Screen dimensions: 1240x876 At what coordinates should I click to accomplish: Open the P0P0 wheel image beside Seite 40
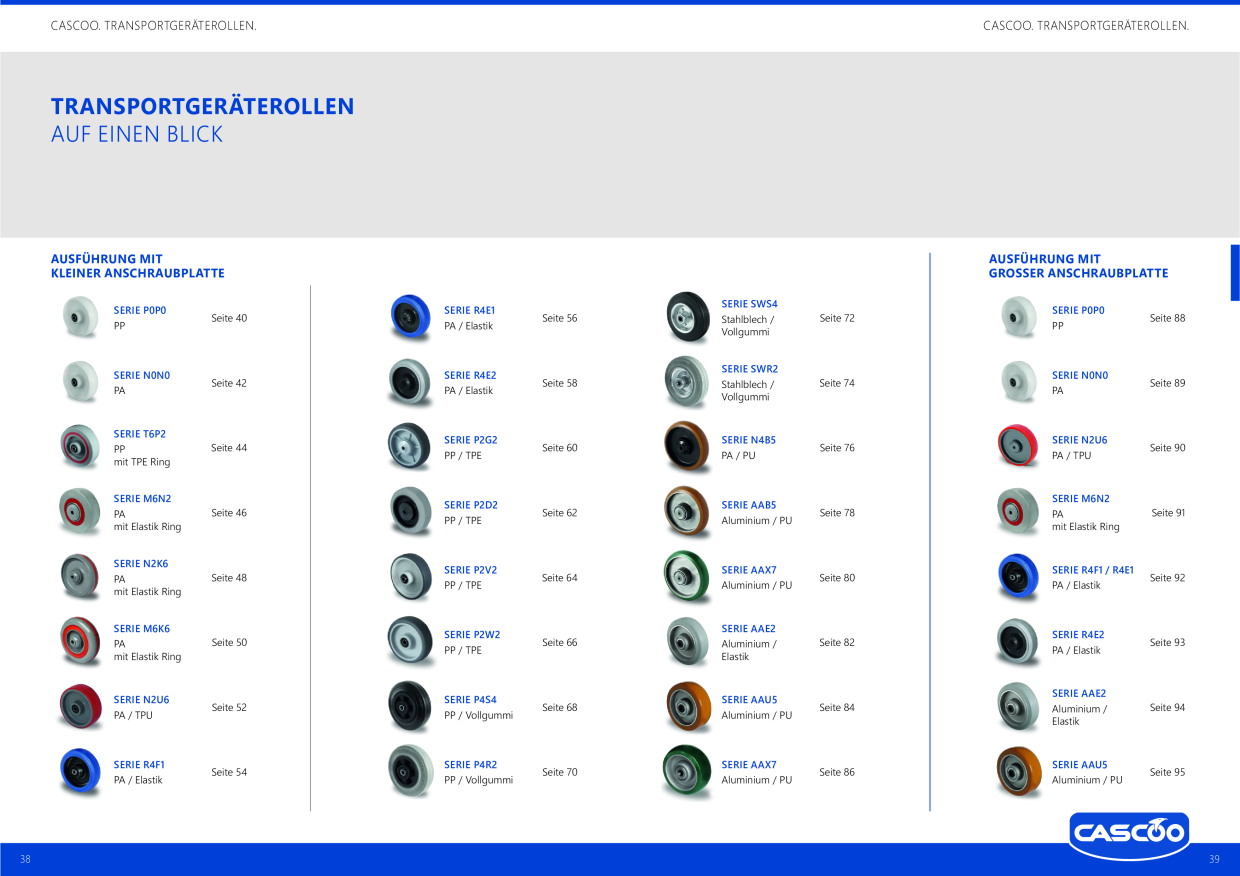(x=80, y=318)
